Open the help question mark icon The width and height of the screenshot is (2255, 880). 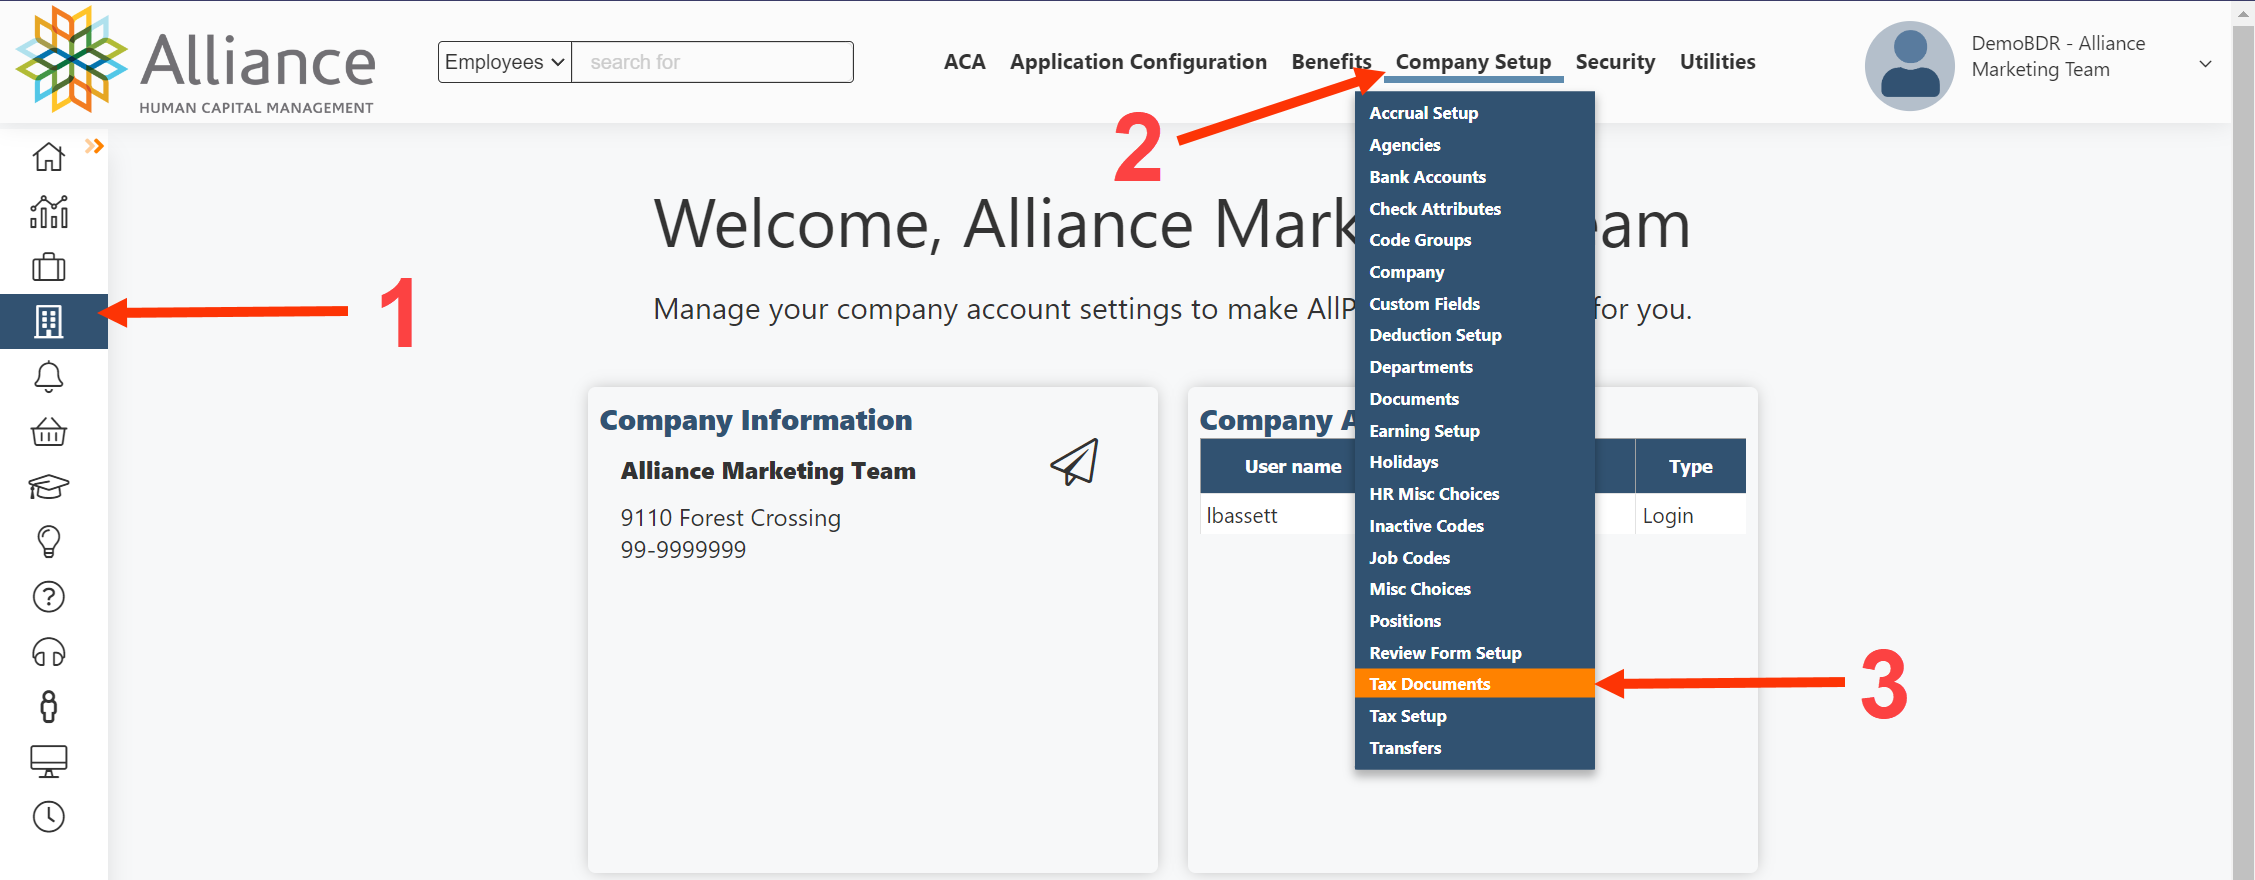(x=48, y=597)
